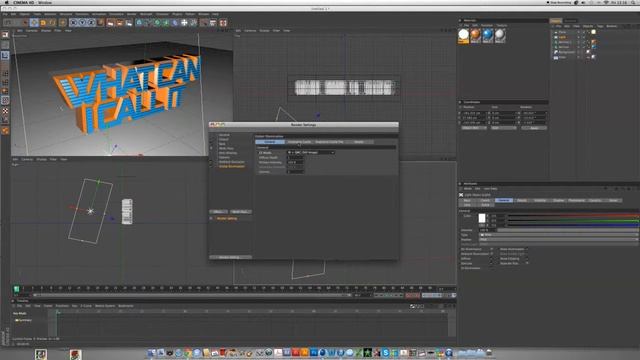Open the Render menu in the menu bar
Screen dimensions: 640x360
tap(131, 14)
